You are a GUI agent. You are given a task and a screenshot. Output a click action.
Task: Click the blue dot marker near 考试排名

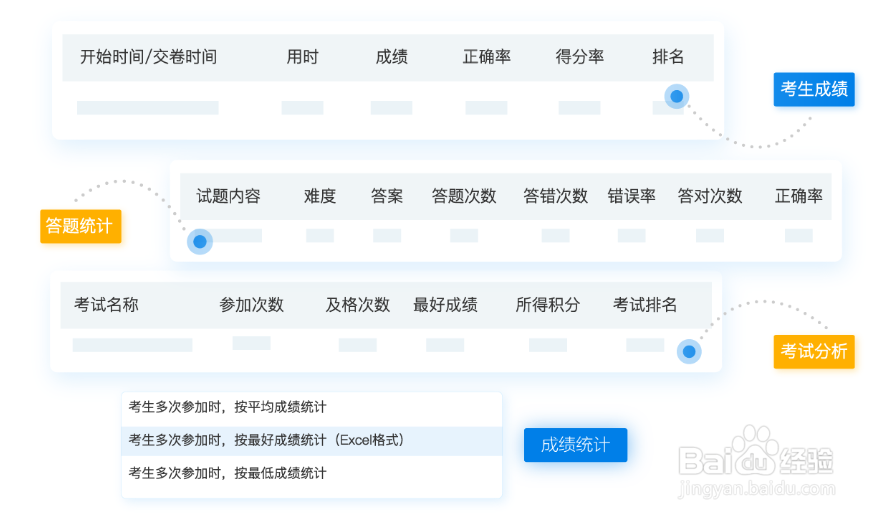coord(689,352)
